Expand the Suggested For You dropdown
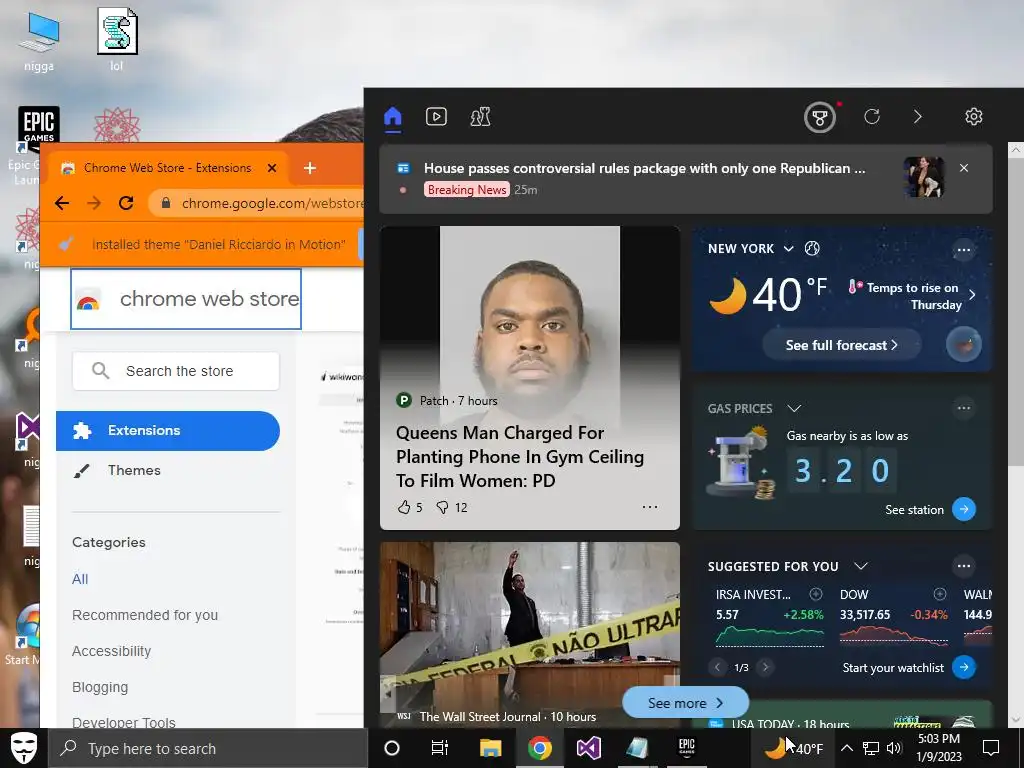The height and width of the screenshot is (768, 1024). pos(861,566)
